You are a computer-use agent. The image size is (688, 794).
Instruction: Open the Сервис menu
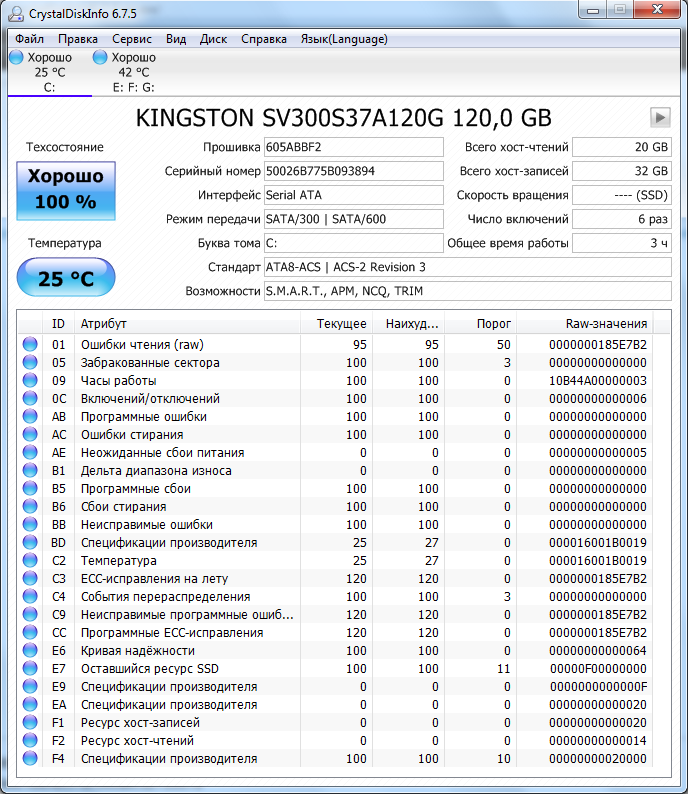click(132, 39)
